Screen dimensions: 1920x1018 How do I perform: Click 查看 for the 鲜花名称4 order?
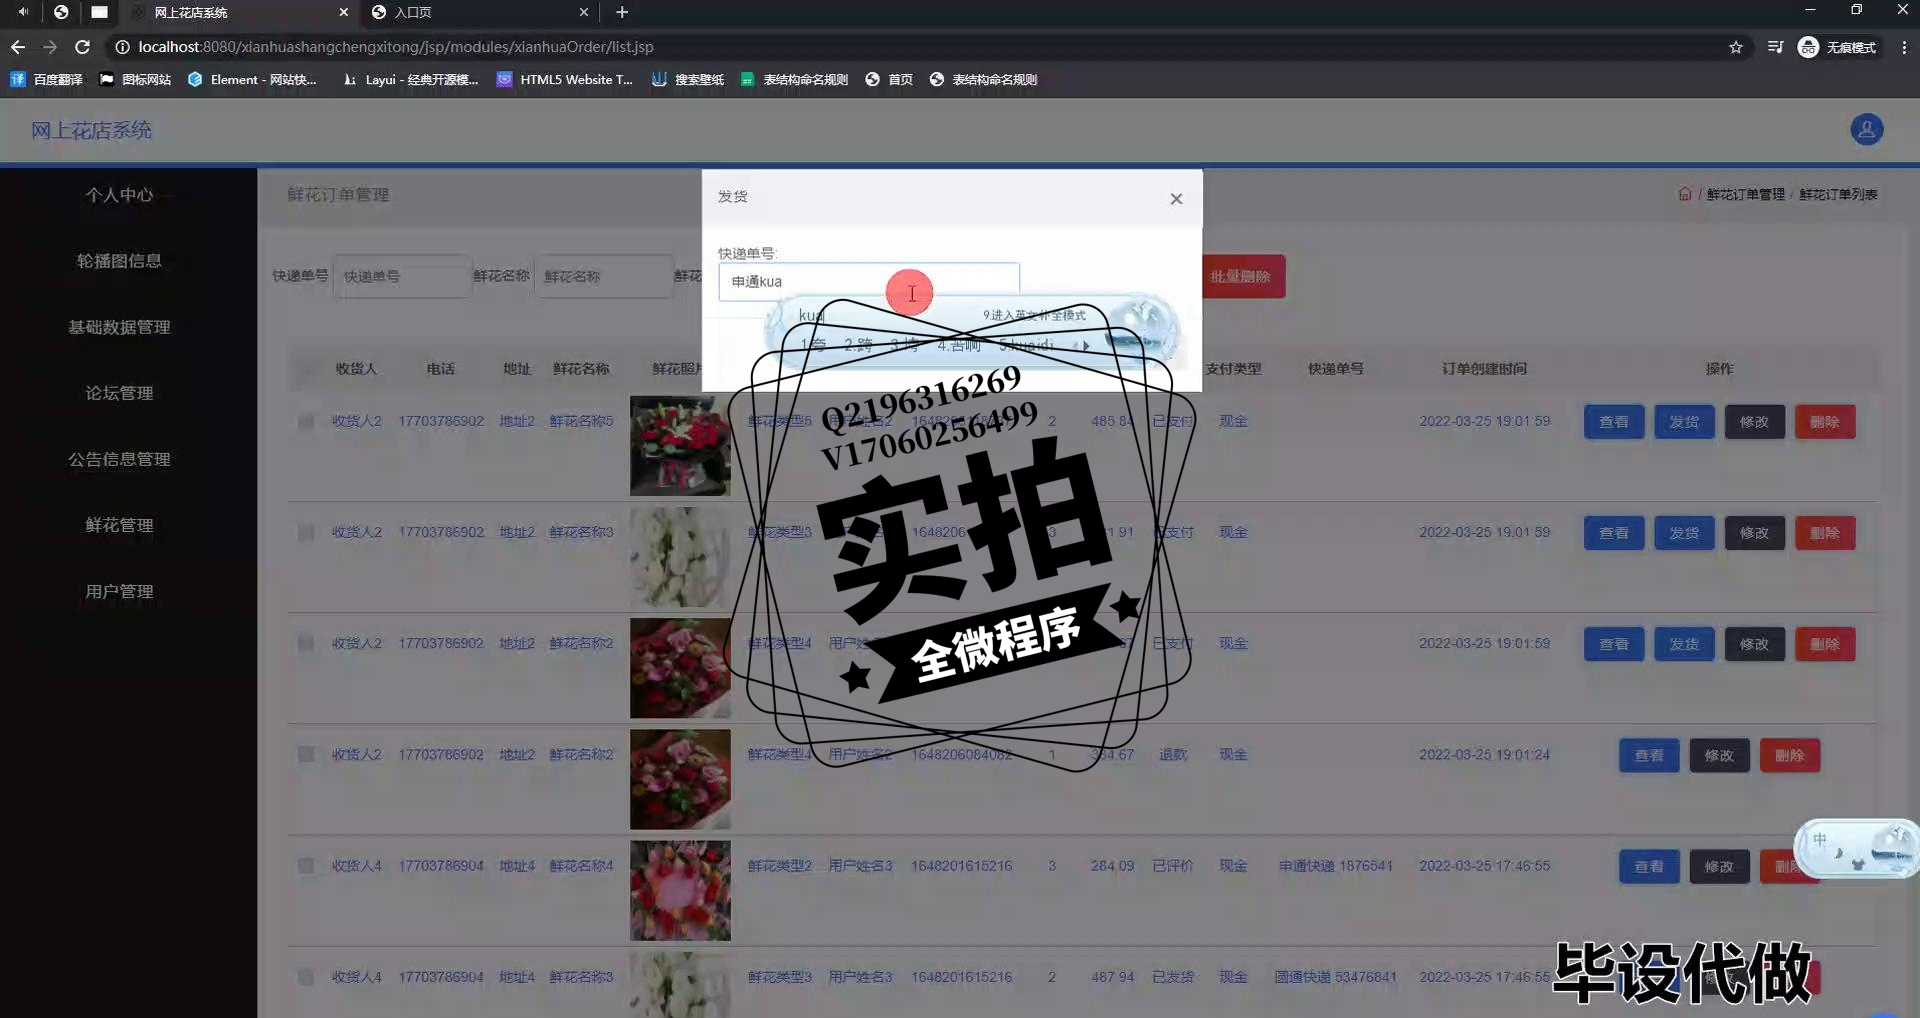coord(1649,866)
